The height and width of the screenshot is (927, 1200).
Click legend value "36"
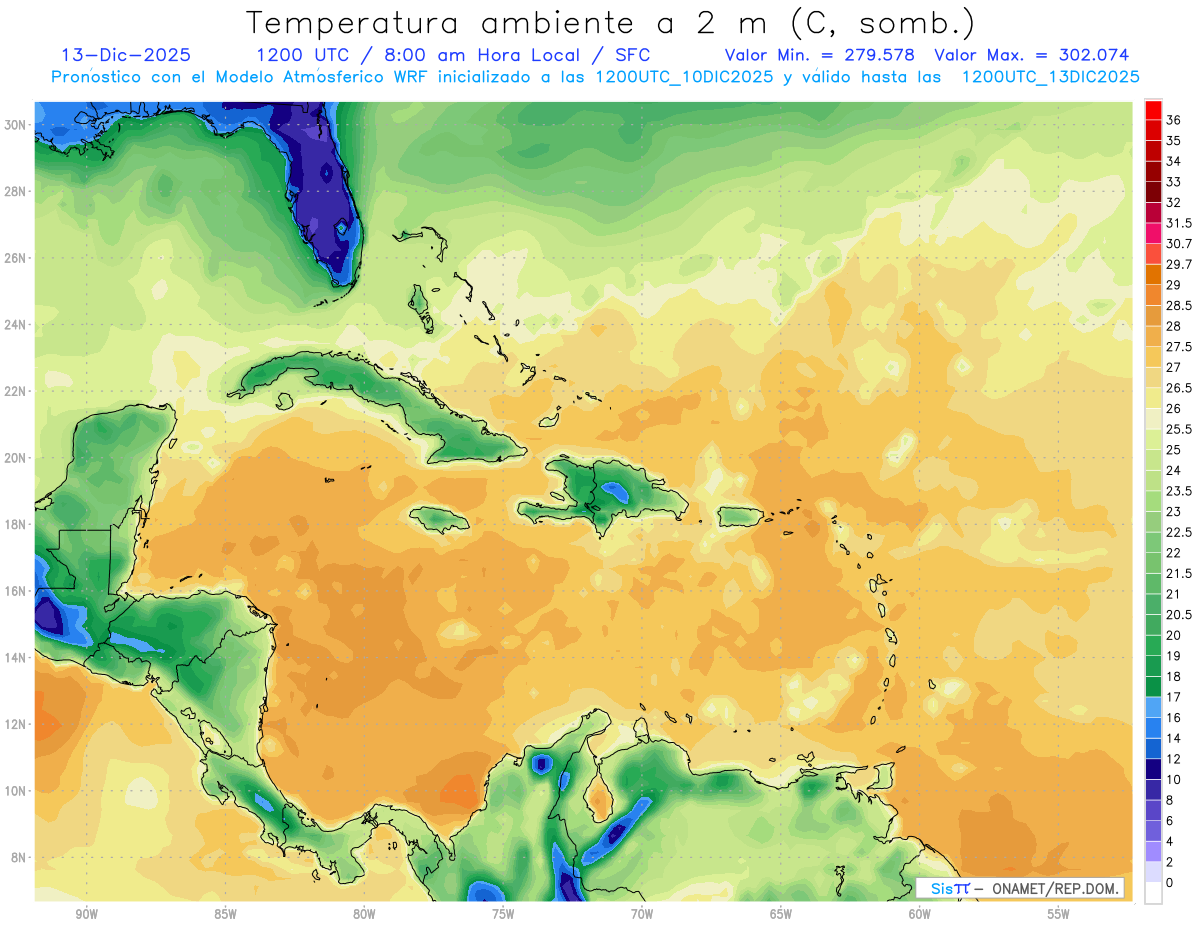click(1173, 121)
